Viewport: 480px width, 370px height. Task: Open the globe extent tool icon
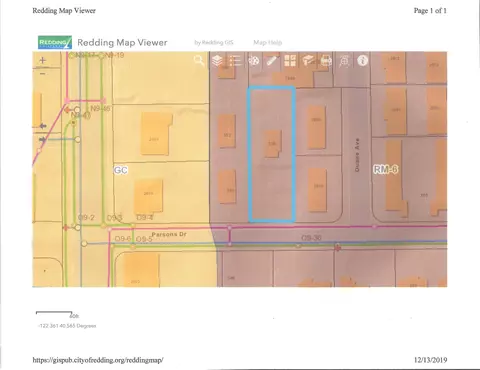(344, 61)
